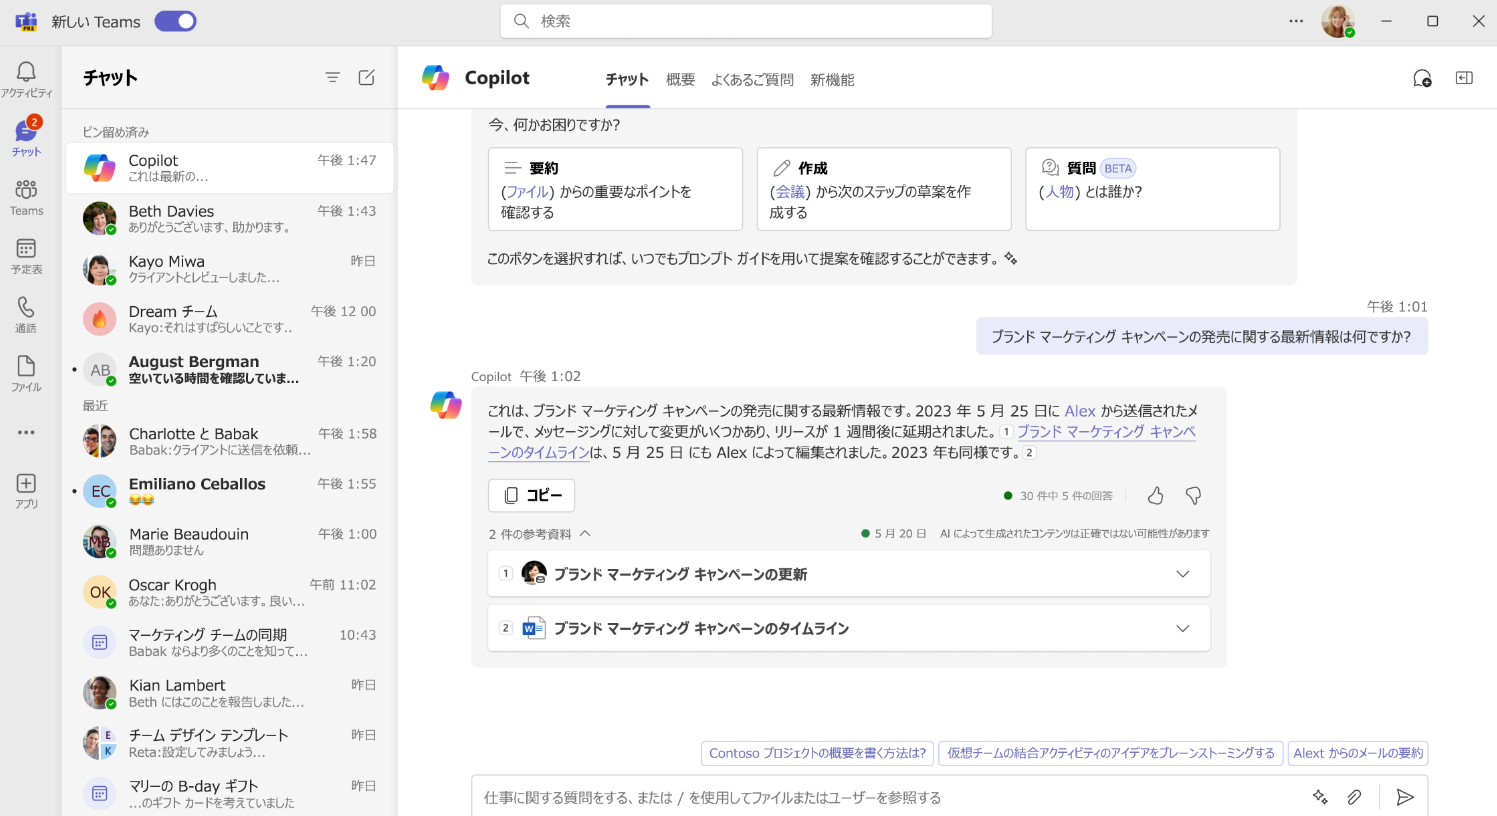
Task: Open chat with Emiliano Ceballos
Action: coord(230,491)
